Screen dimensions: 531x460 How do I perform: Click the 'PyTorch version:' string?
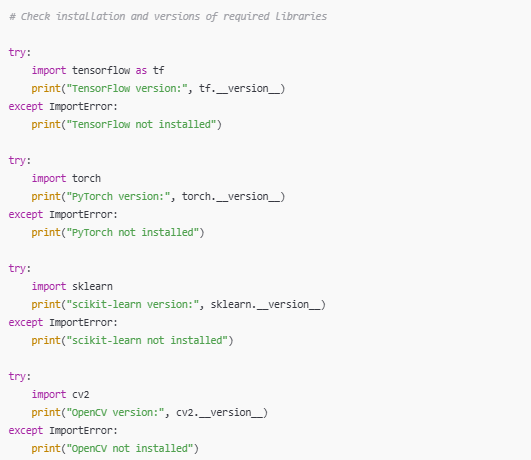coord(118,196)
